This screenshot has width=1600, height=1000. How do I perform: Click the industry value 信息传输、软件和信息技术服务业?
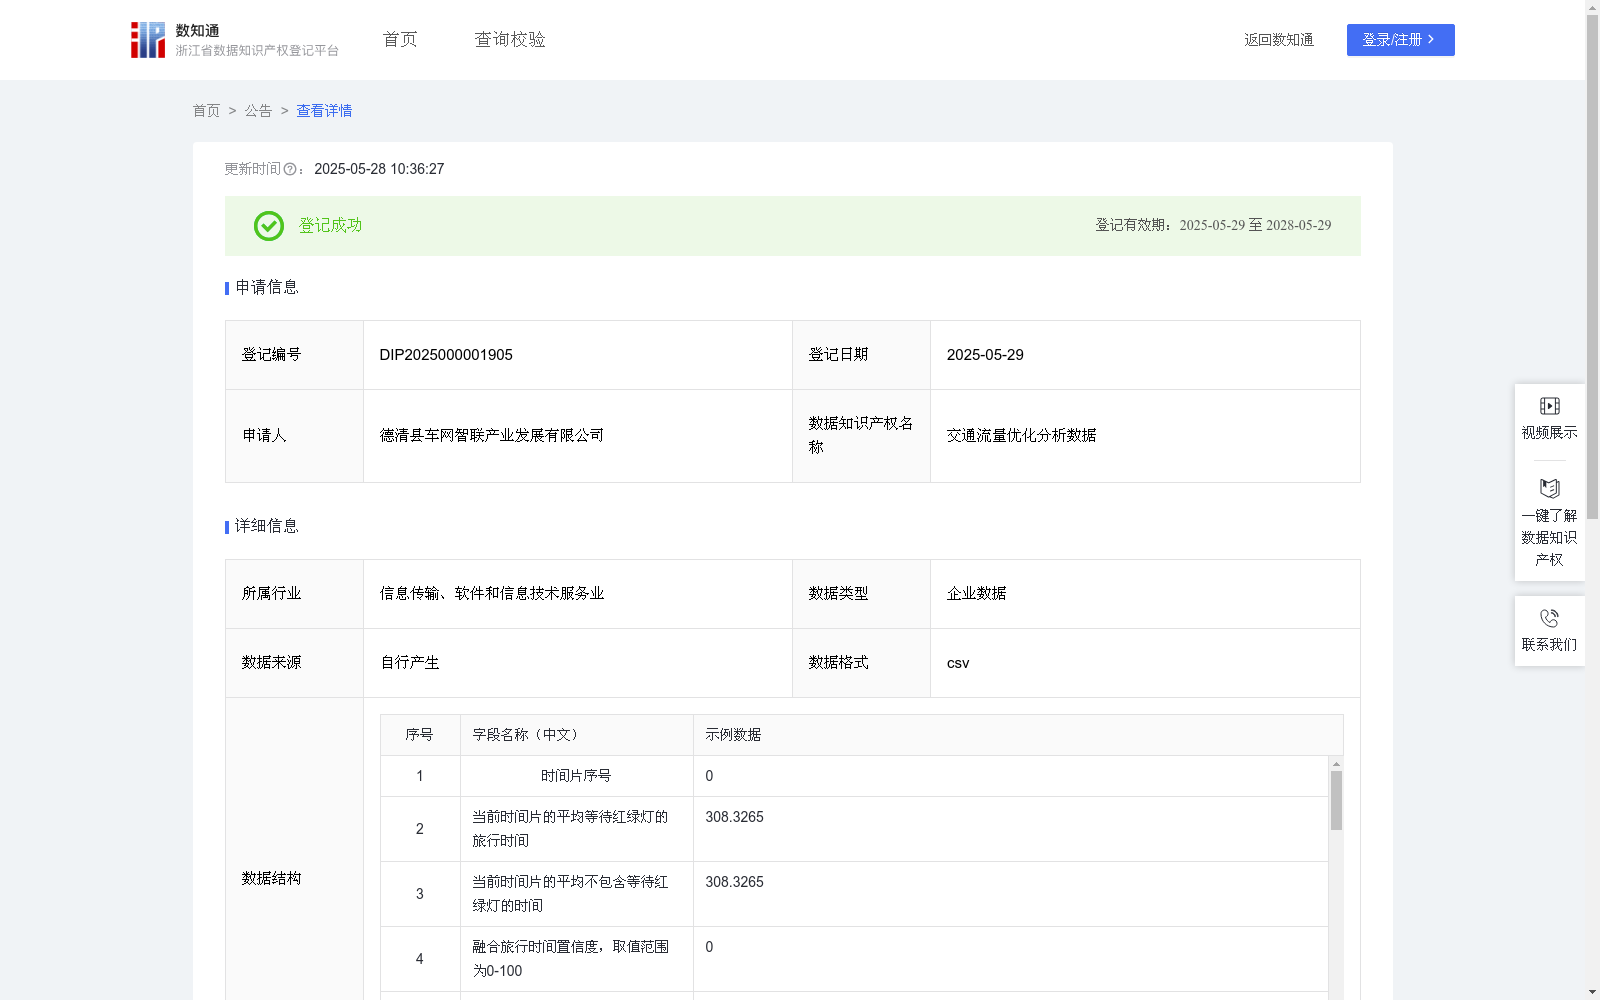pos(492,594)
